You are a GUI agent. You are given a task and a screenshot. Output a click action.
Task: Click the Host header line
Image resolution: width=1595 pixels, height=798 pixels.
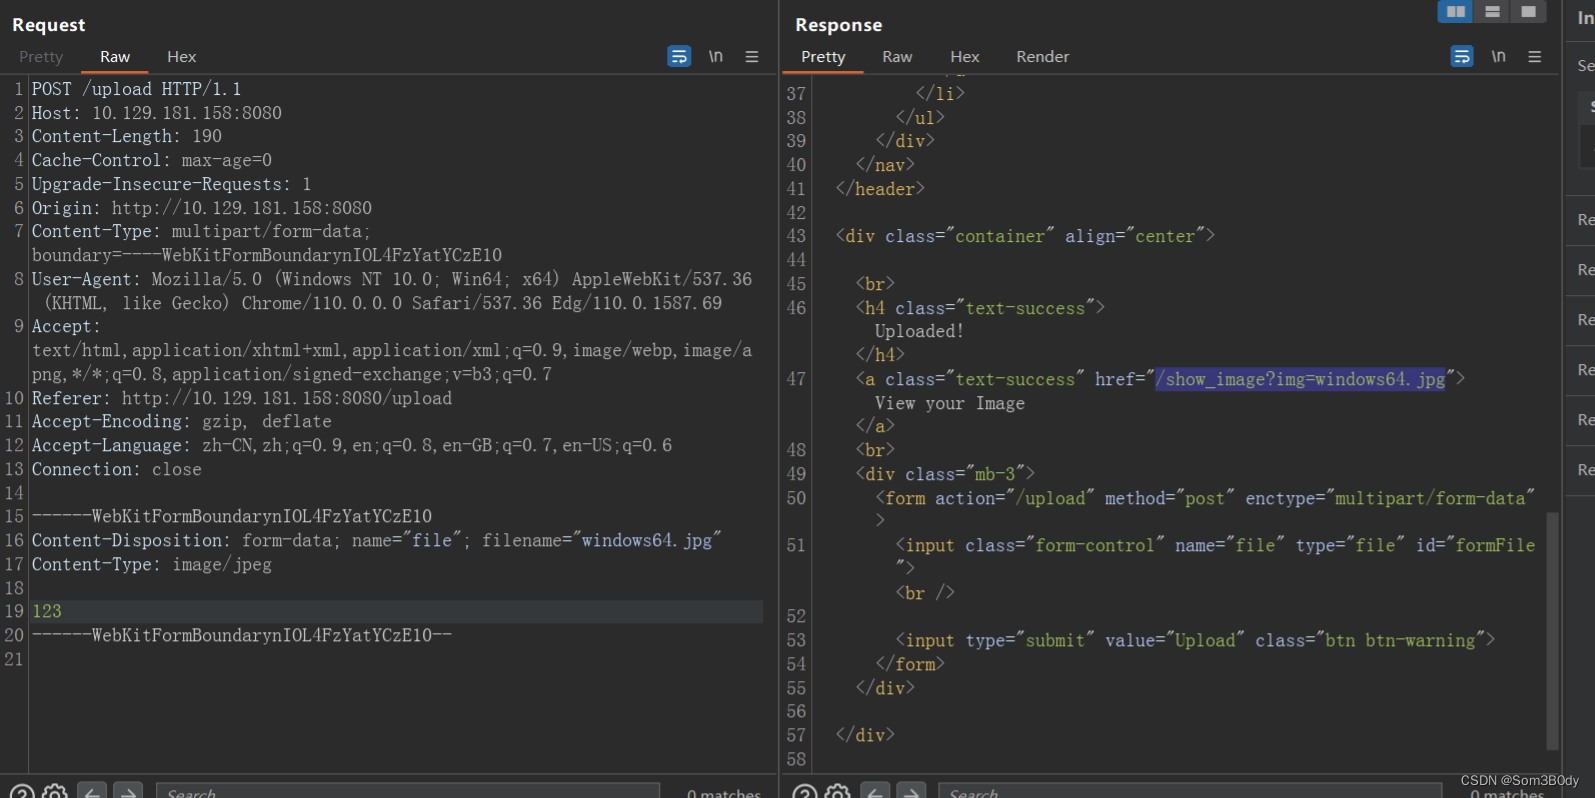tap(157, 113)
